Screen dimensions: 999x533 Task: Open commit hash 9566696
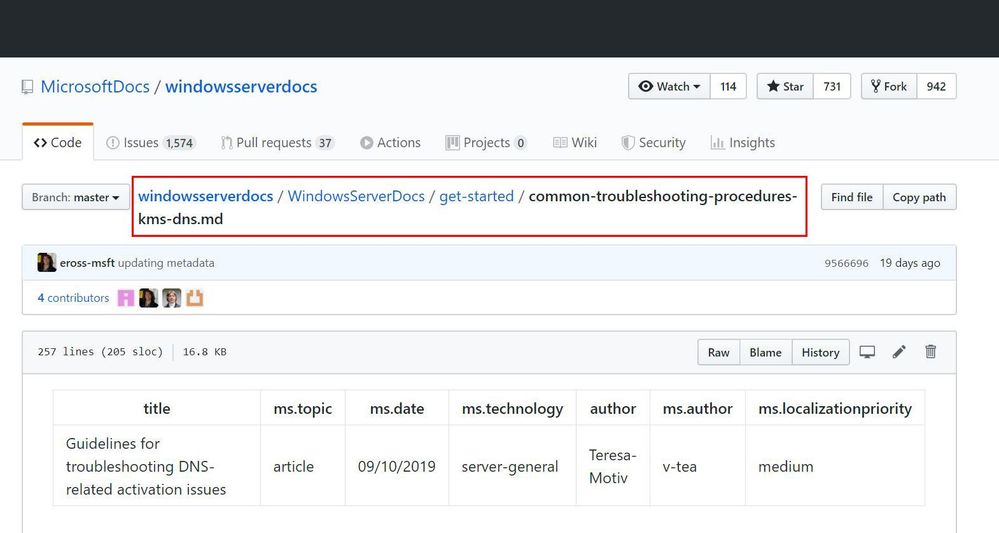click(x=846, y=263)
